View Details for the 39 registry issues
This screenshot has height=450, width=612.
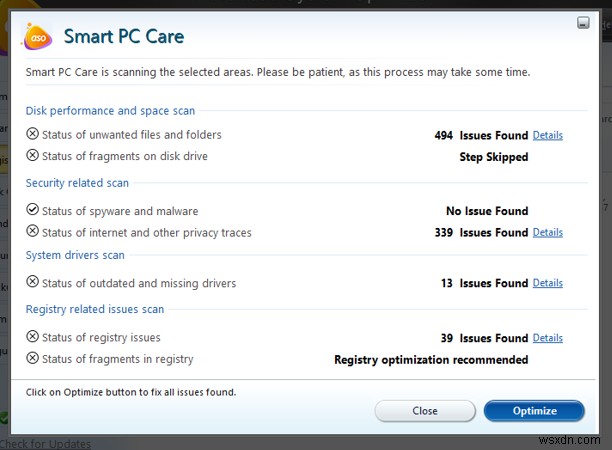(547, 338)
